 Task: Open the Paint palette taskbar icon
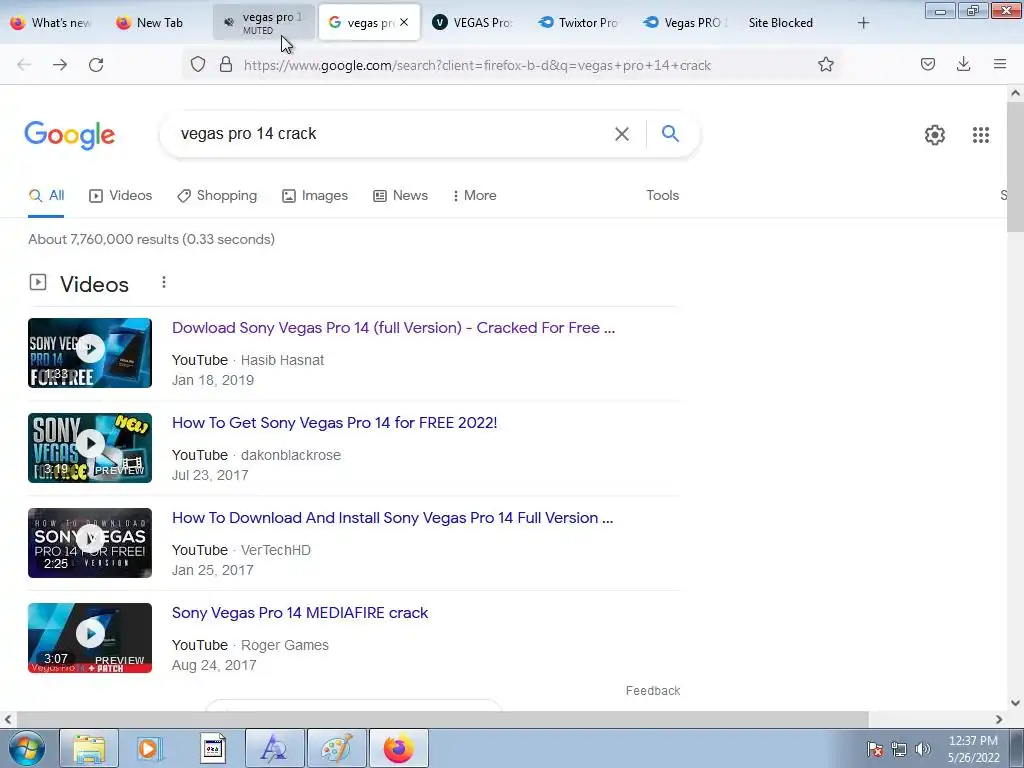pos(336,748)
